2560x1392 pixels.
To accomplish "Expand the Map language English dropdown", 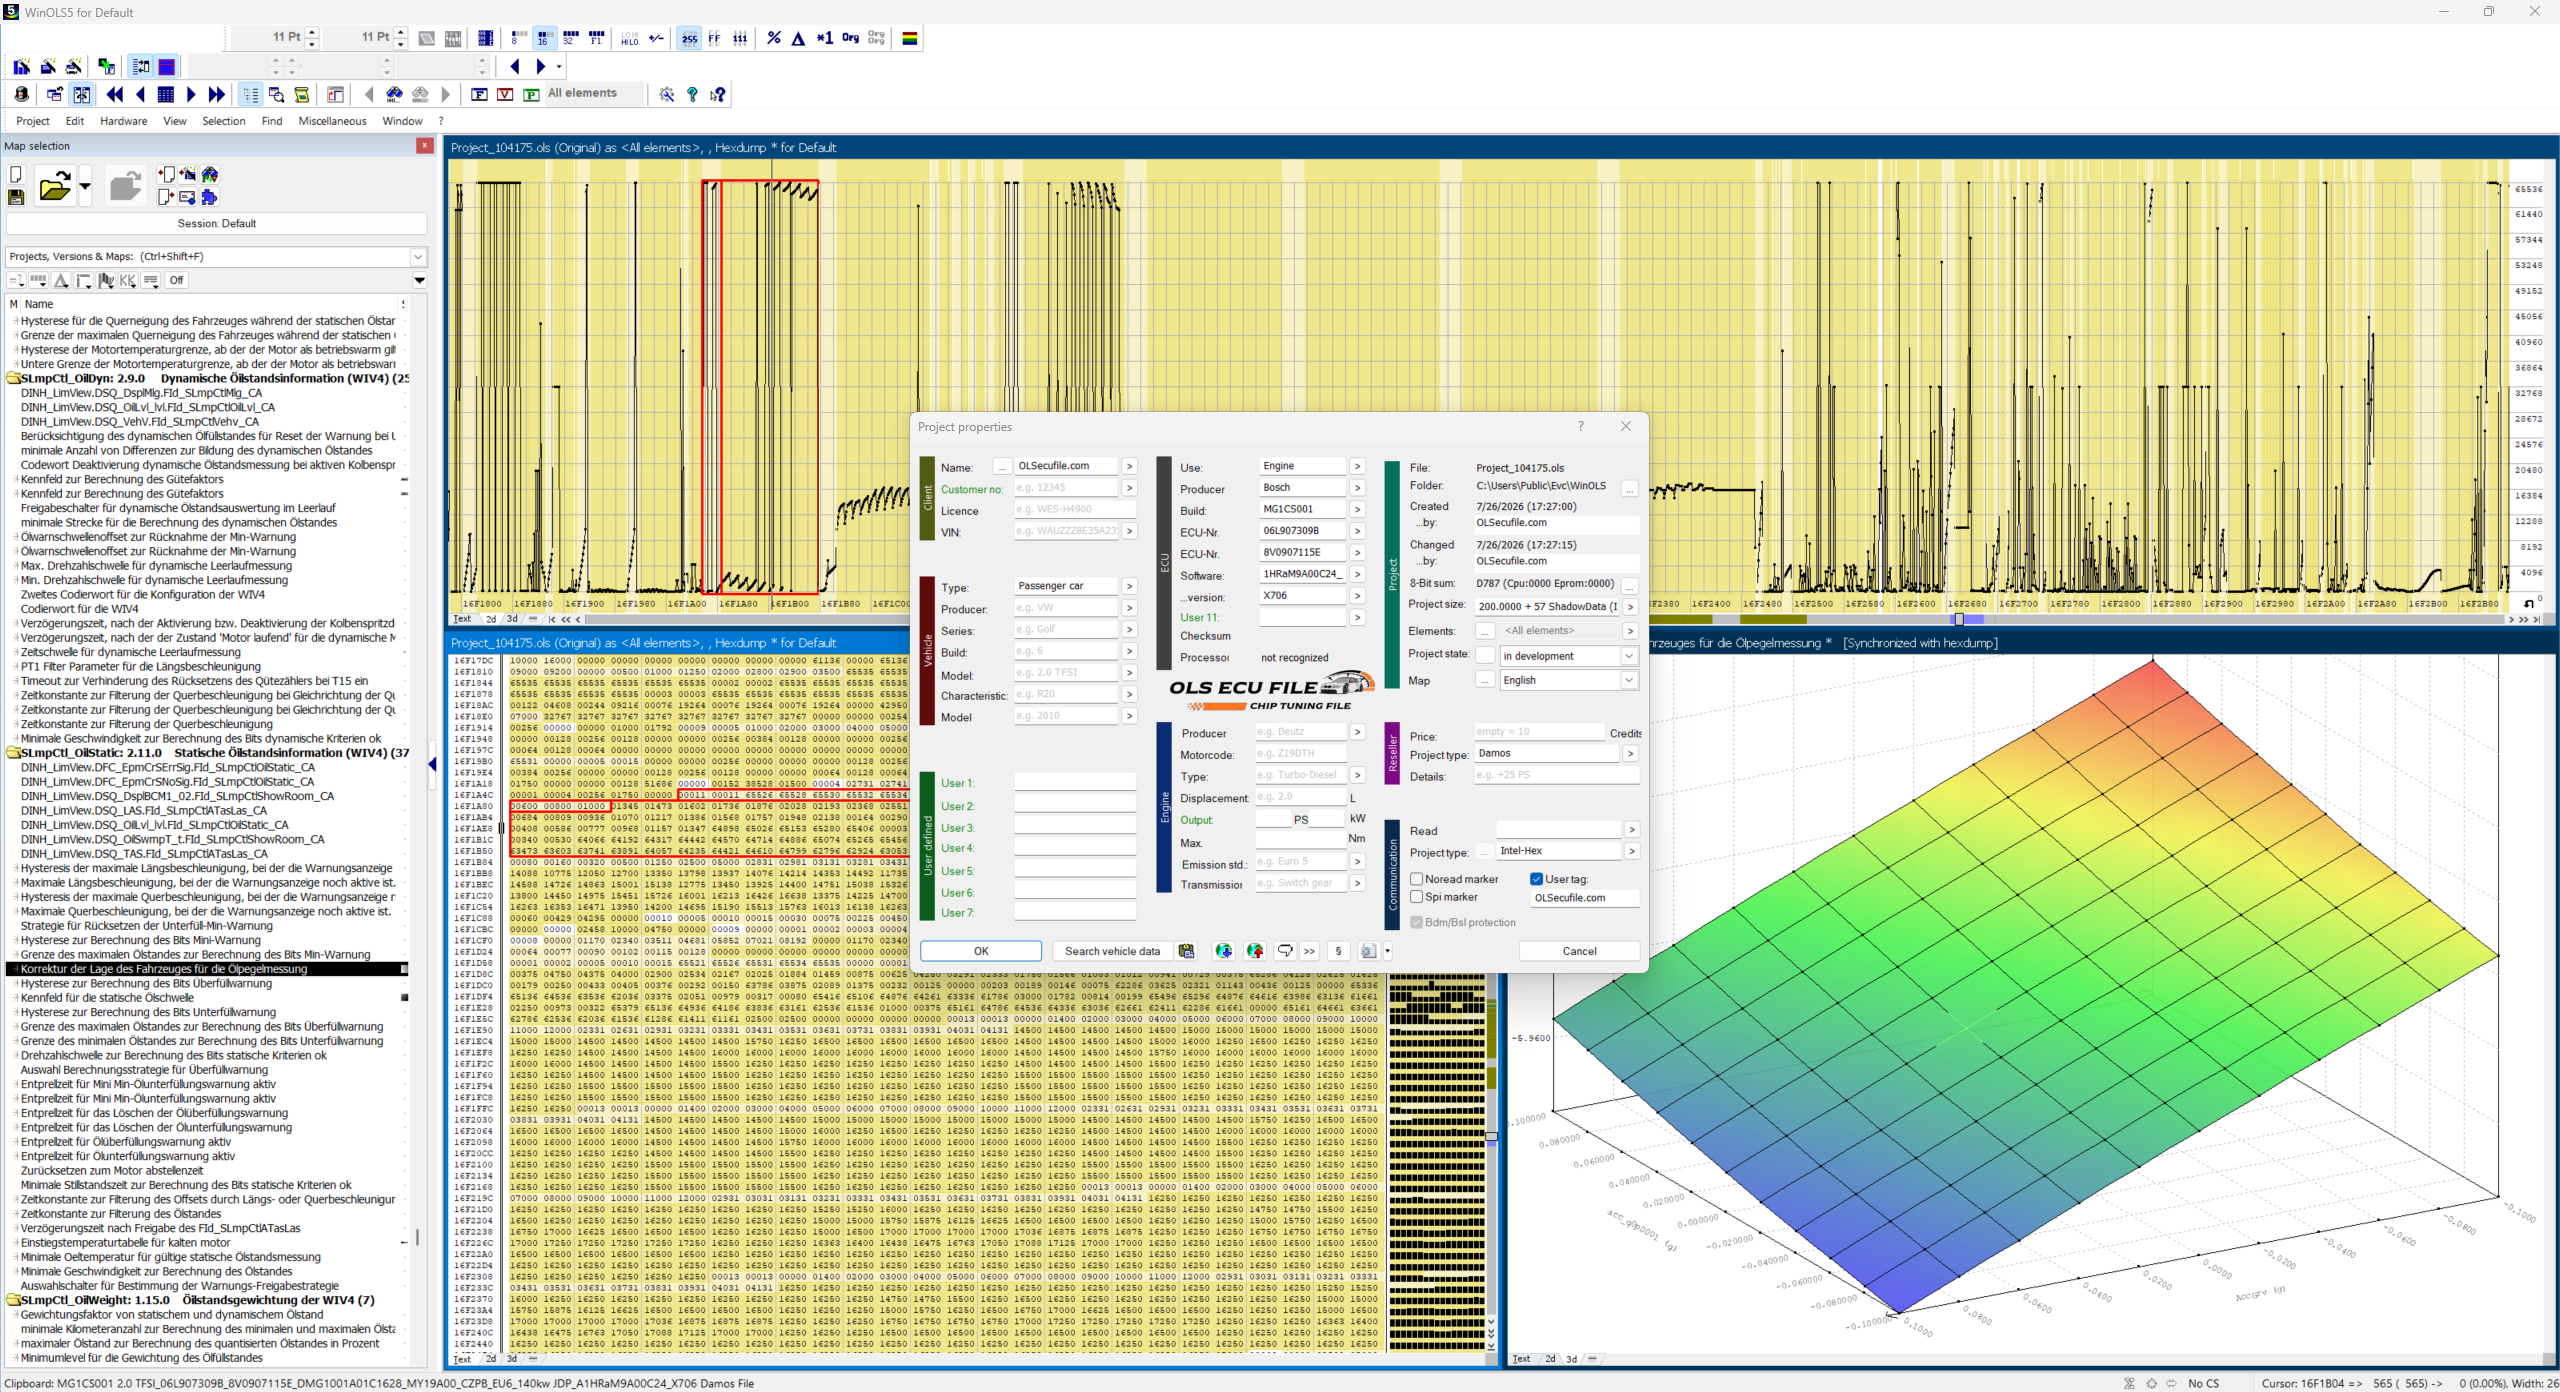I will click(1567, 680).
